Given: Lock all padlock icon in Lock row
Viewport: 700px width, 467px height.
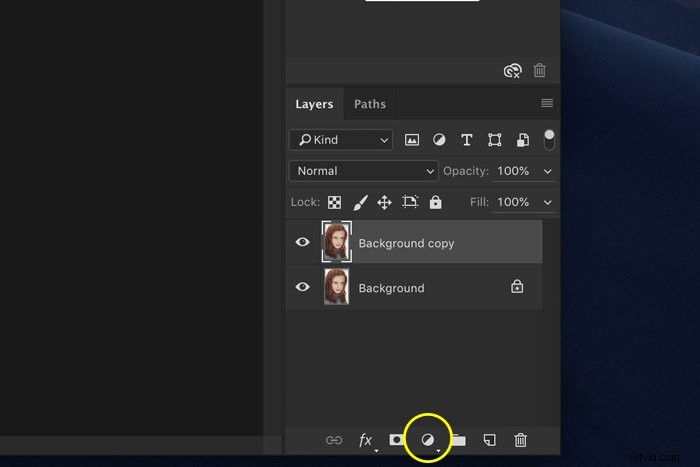Looking at the screenshot, I should coord(435,202).
